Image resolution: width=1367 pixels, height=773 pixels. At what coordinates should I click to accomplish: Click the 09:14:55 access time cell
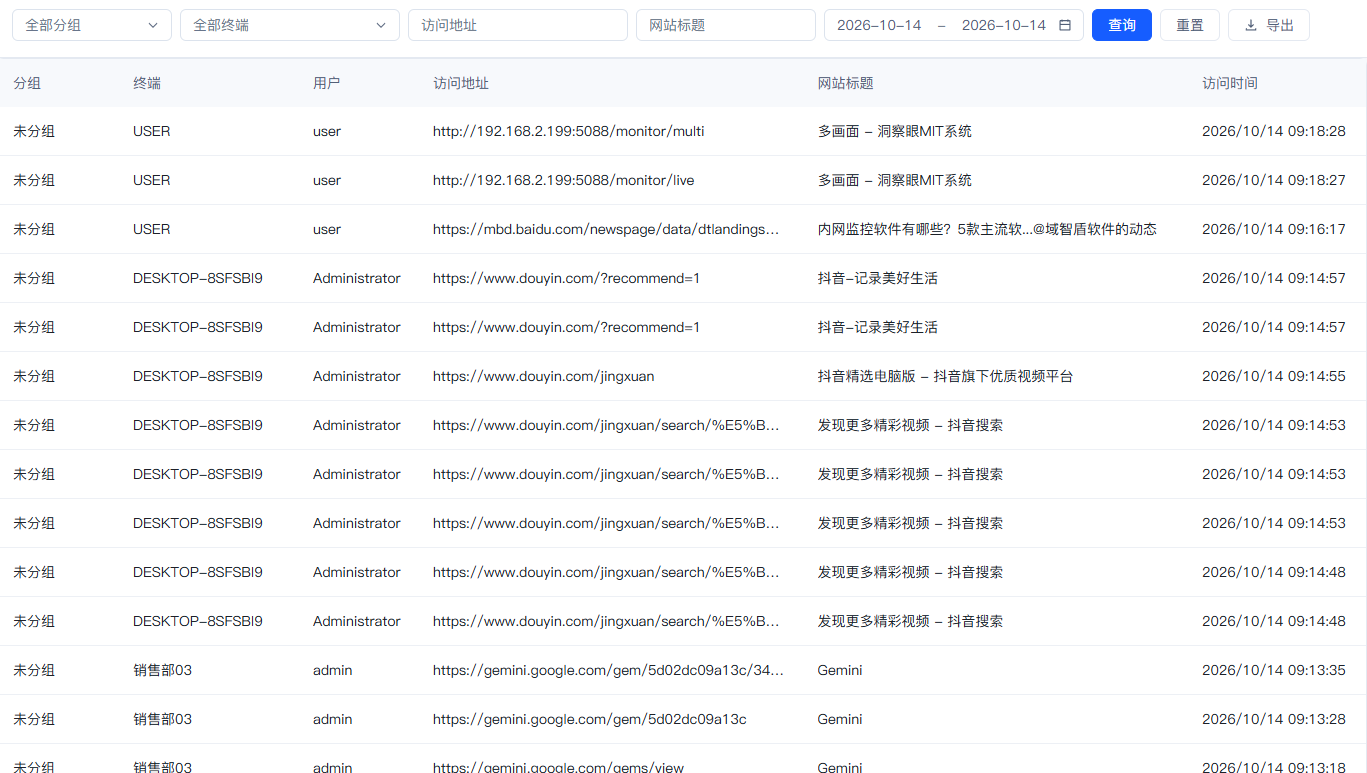pos(1274,376)
